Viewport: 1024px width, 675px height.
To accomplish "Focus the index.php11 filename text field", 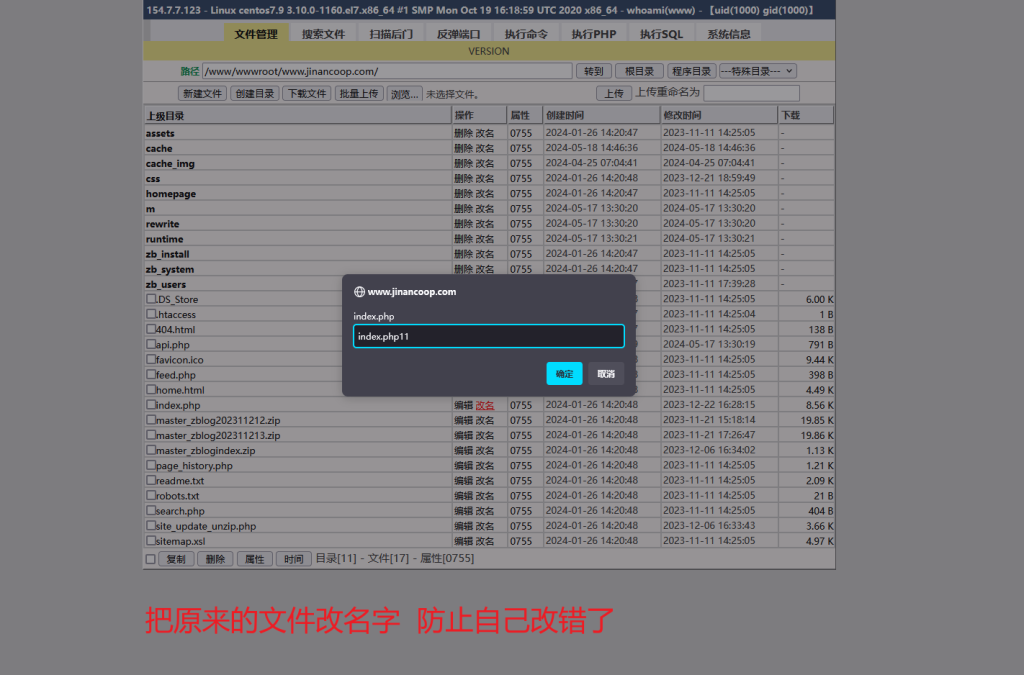I will click(x=488, y=337).
